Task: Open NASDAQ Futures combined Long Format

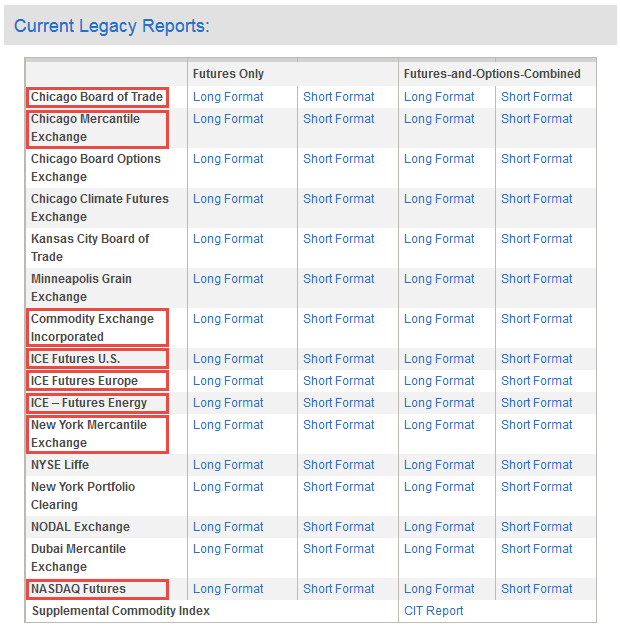Action: [439, 589]
